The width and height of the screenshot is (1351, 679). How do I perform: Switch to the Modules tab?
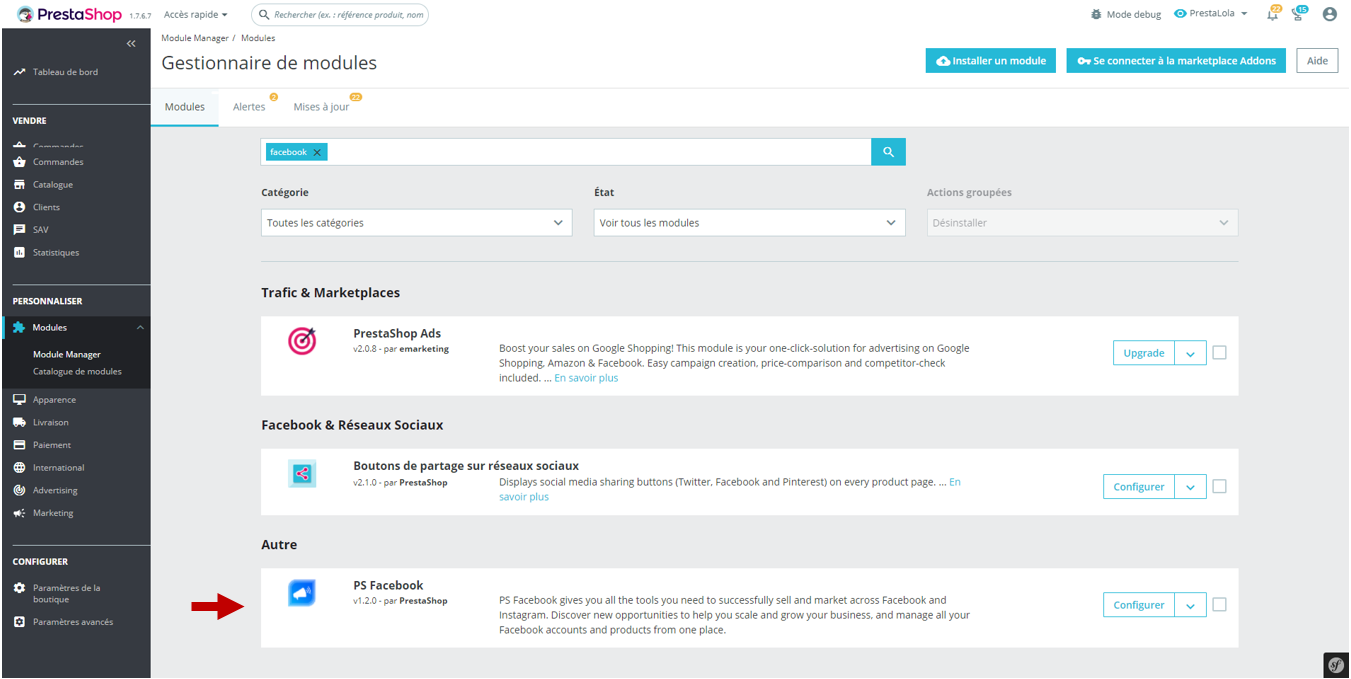coord(185,107)
